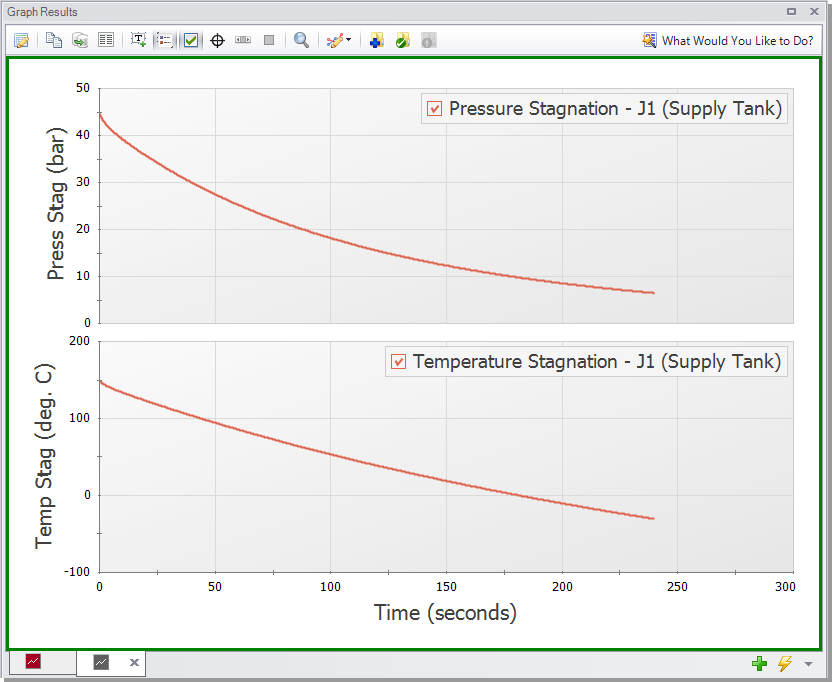
Task: Close the active graph tab
Action: pyautogui.click(x=134, y=662)
